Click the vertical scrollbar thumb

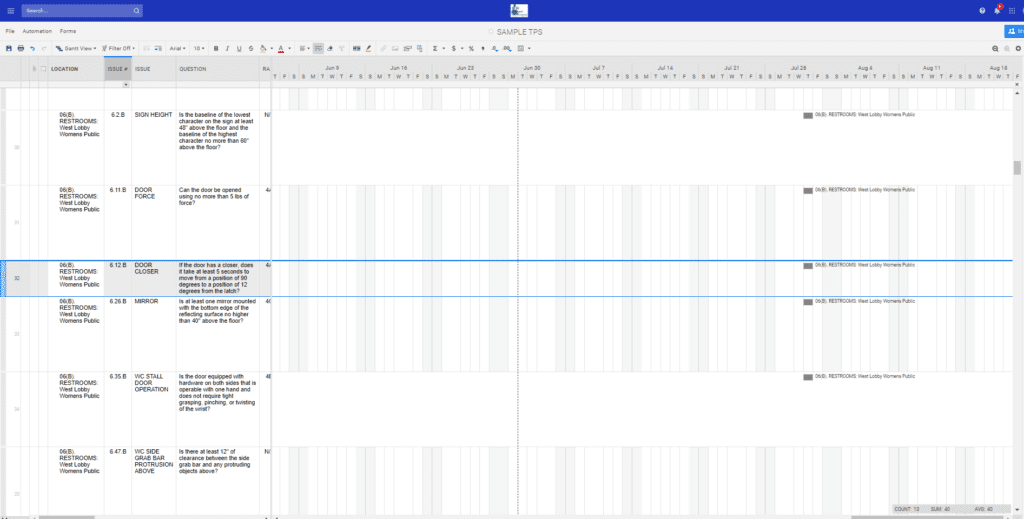1017,168
